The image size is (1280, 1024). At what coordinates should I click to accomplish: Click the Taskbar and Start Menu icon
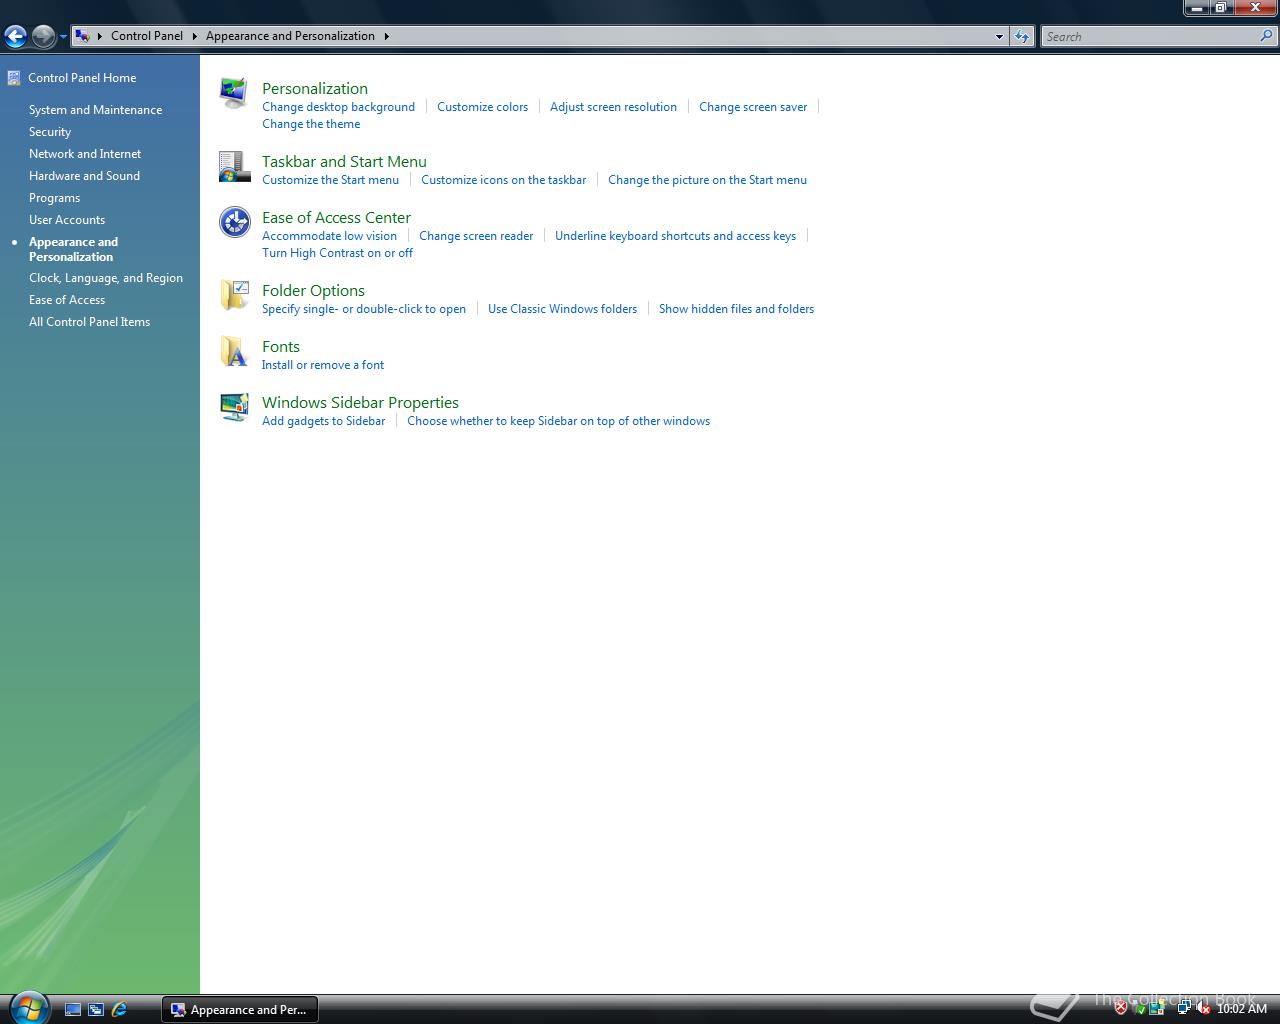click(x=234, y=167)
